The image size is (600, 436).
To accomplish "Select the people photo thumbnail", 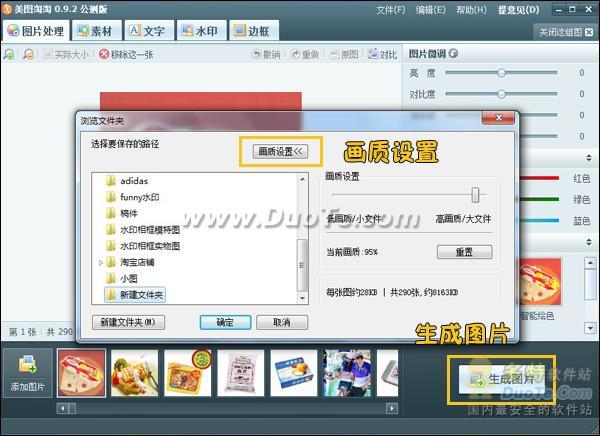I will [x=347, y=372].
